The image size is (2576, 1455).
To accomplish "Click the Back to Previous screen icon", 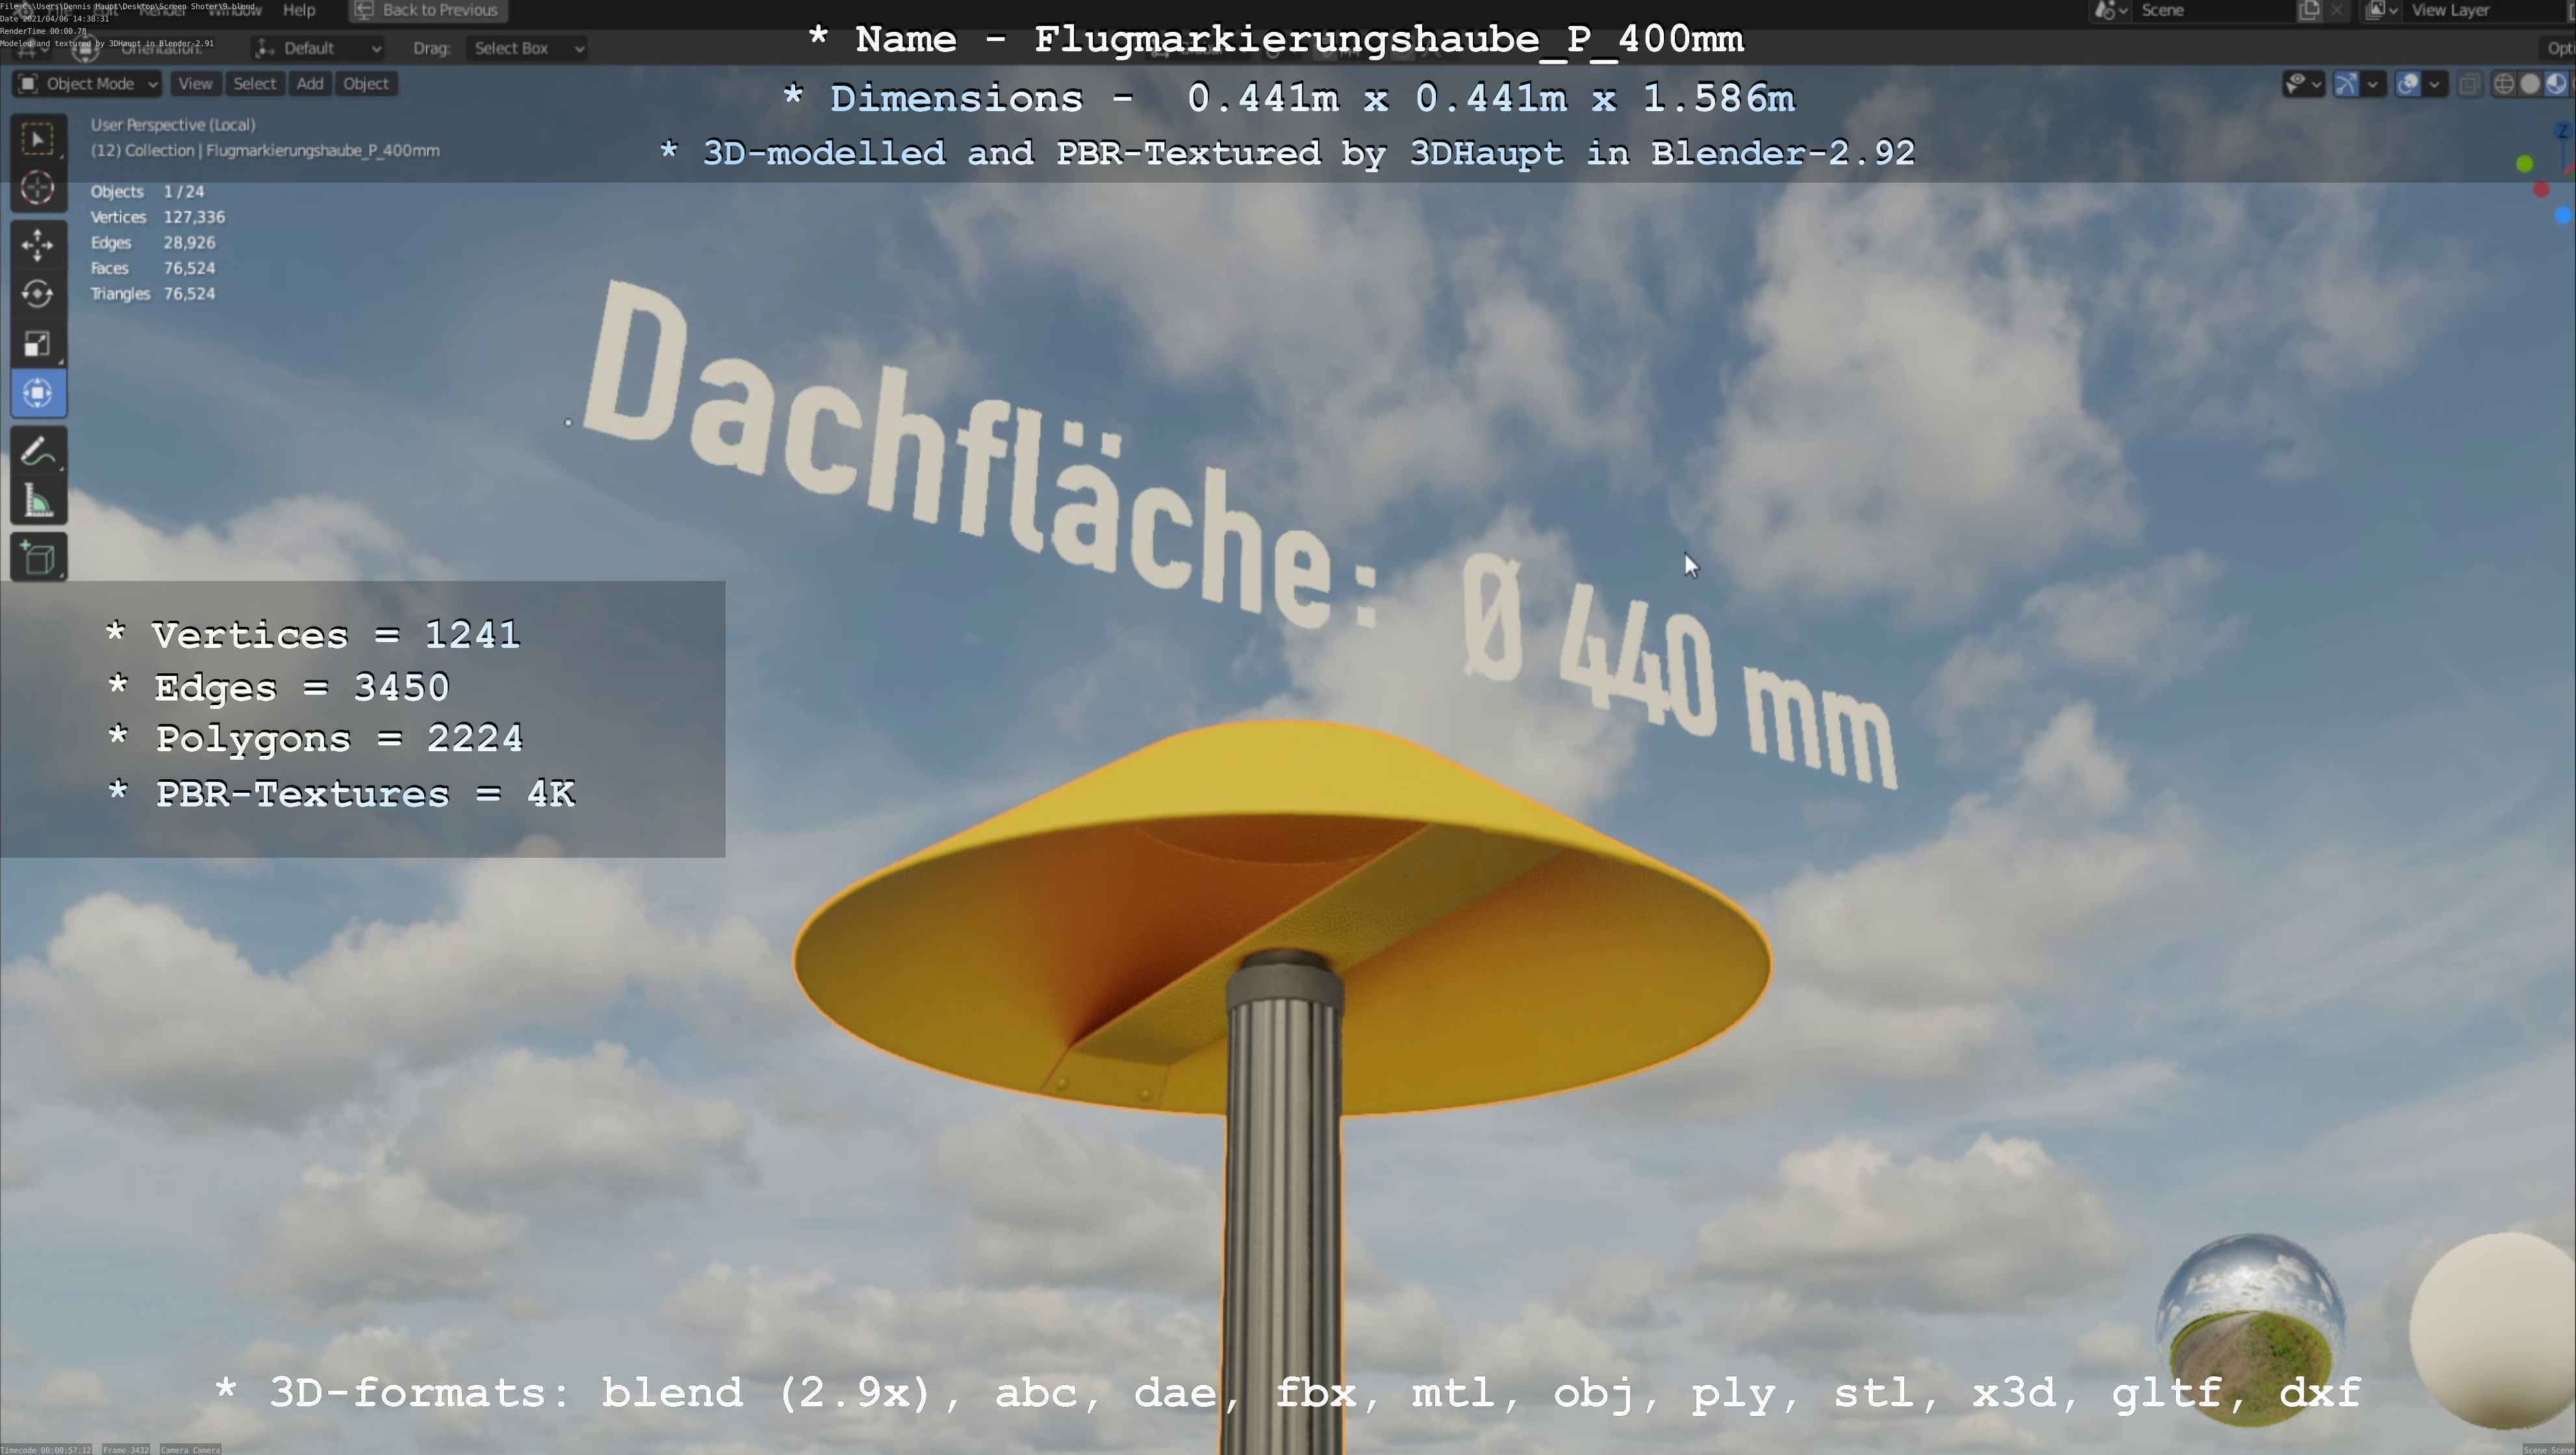I will (x=364, y=10).
